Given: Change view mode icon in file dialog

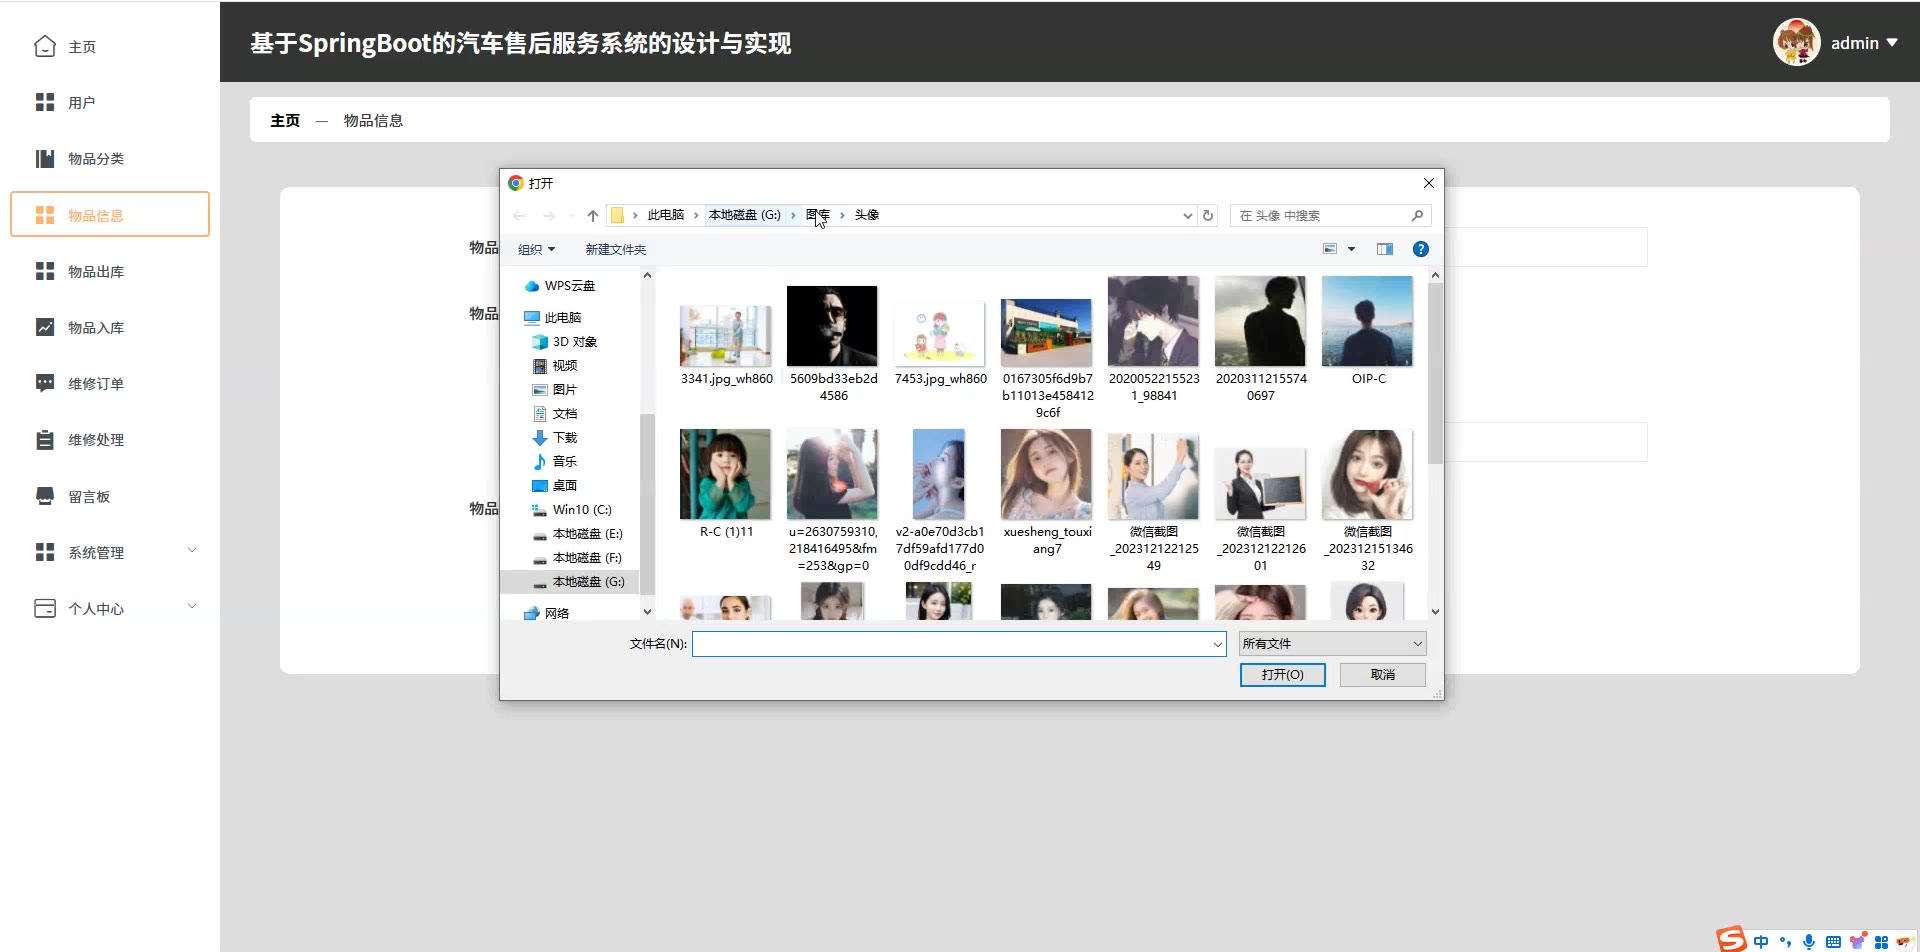Looking at the screenshot, I should [x=1330, y=249].
